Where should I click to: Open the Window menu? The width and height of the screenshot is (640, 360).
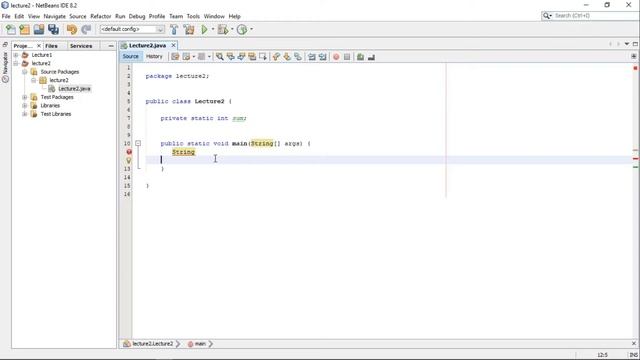[214, 16]
